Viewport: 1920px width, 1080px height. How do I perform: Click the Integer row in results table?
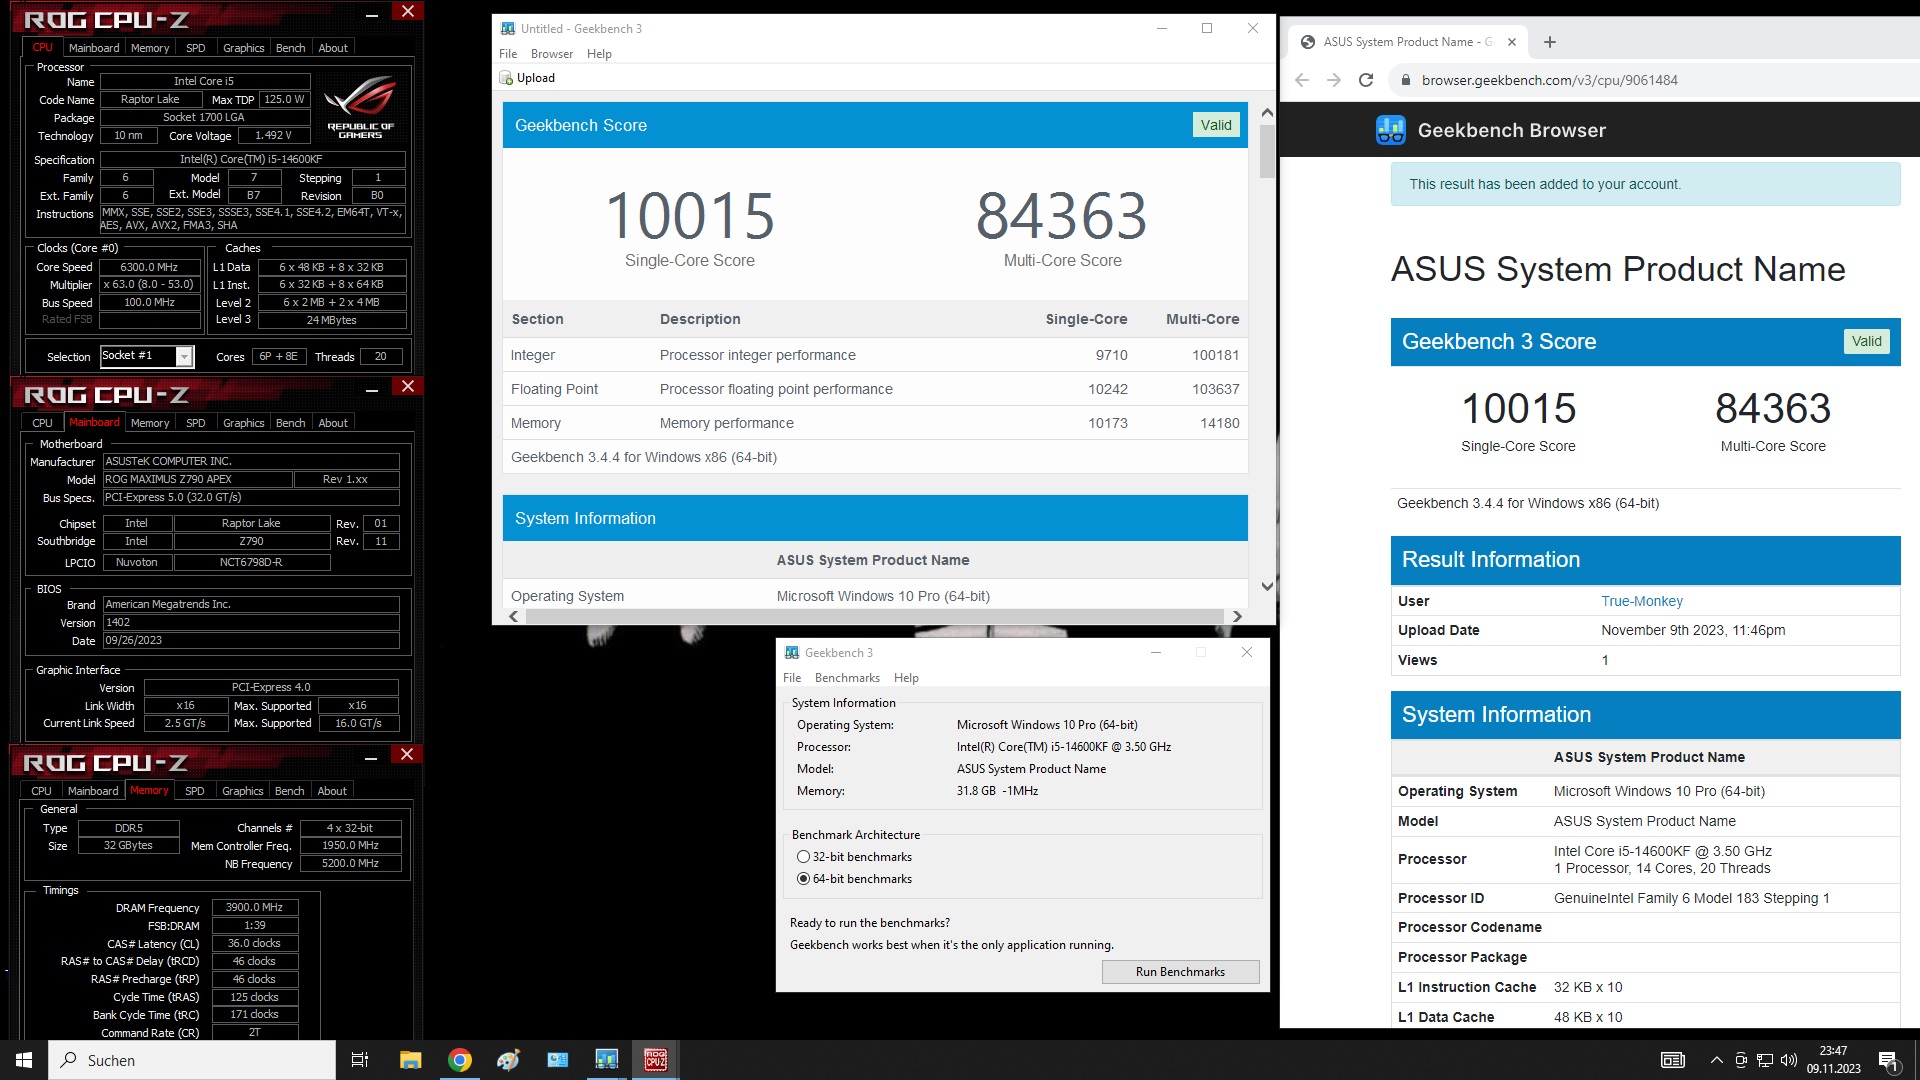tap(875, 355)
